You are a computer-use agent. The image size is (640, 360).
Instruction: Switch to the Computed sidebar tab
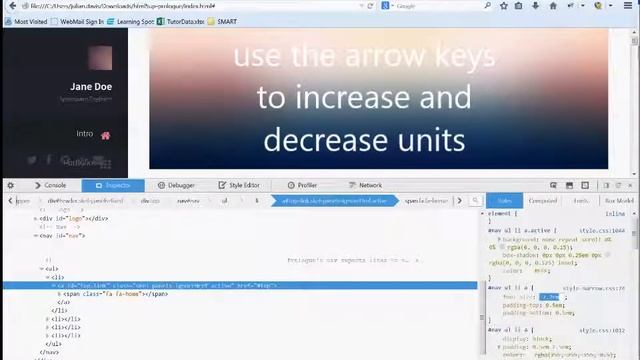(542, 201)
